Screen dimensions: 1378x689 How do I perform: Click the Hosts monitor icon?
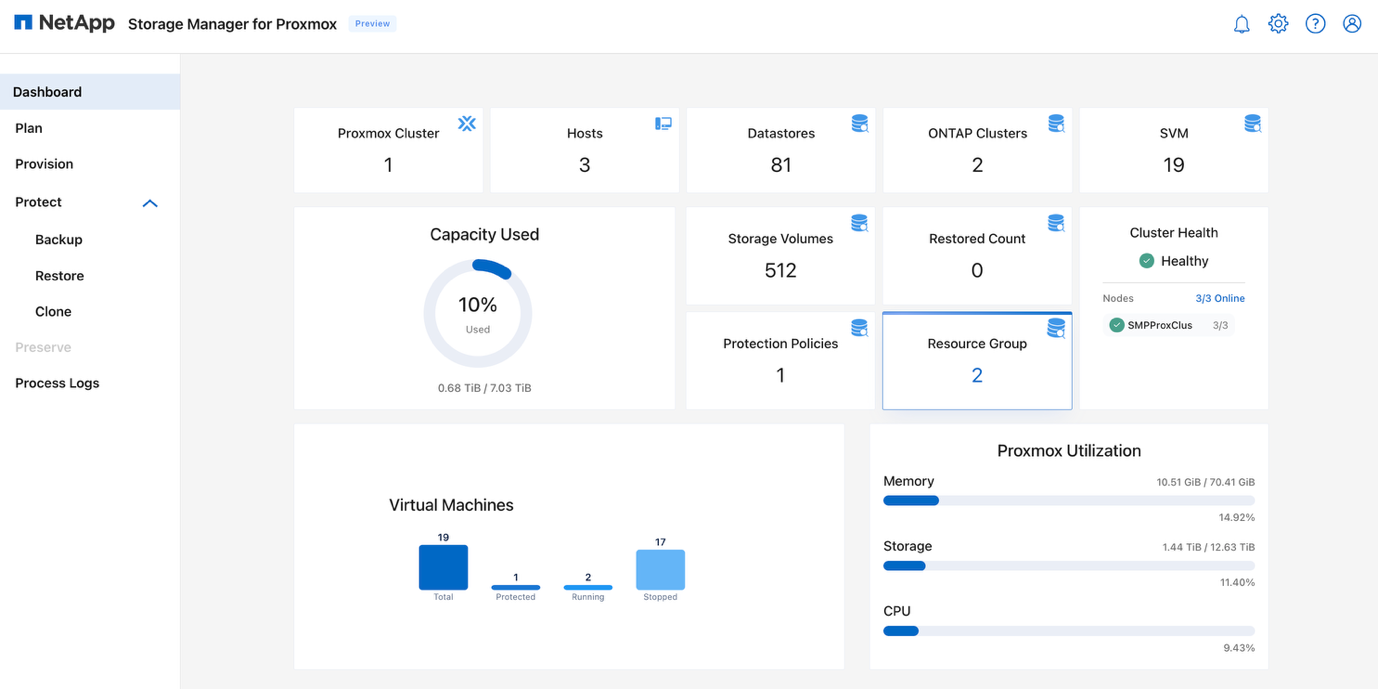click(x=663, y=123)
